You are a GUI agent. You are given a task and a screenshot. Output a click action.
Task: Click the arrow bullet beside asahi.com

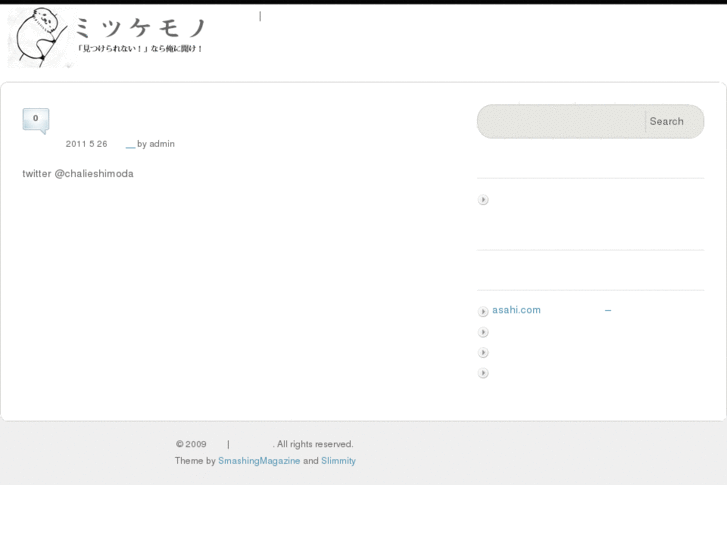click(x=483, y=311)
